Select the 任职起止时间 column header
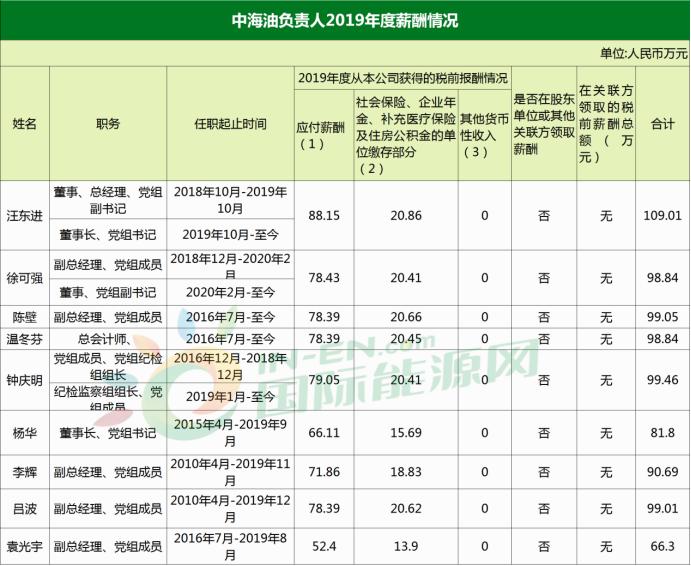691x566 pixels. tap(230, 124)
